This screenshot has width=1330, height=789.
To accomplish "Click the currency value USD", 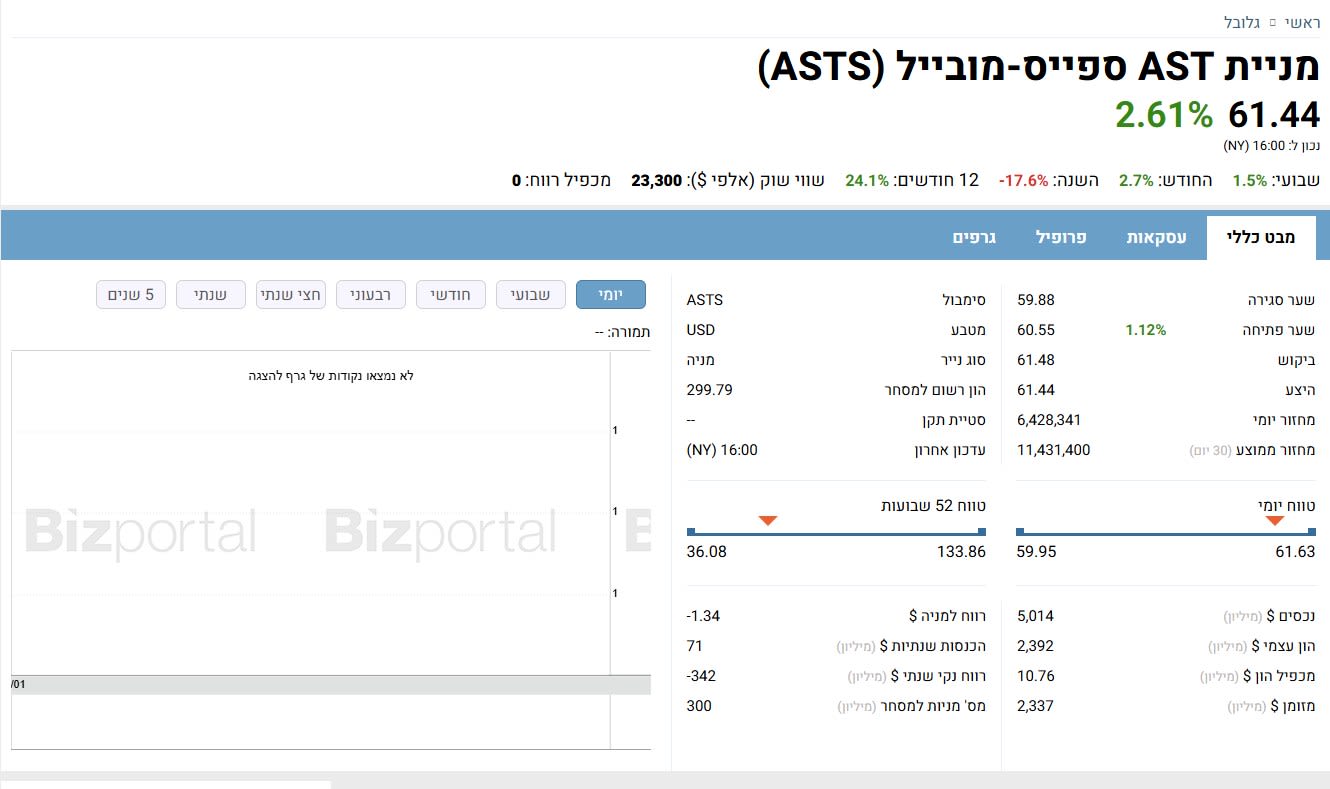I will [701, 330].
